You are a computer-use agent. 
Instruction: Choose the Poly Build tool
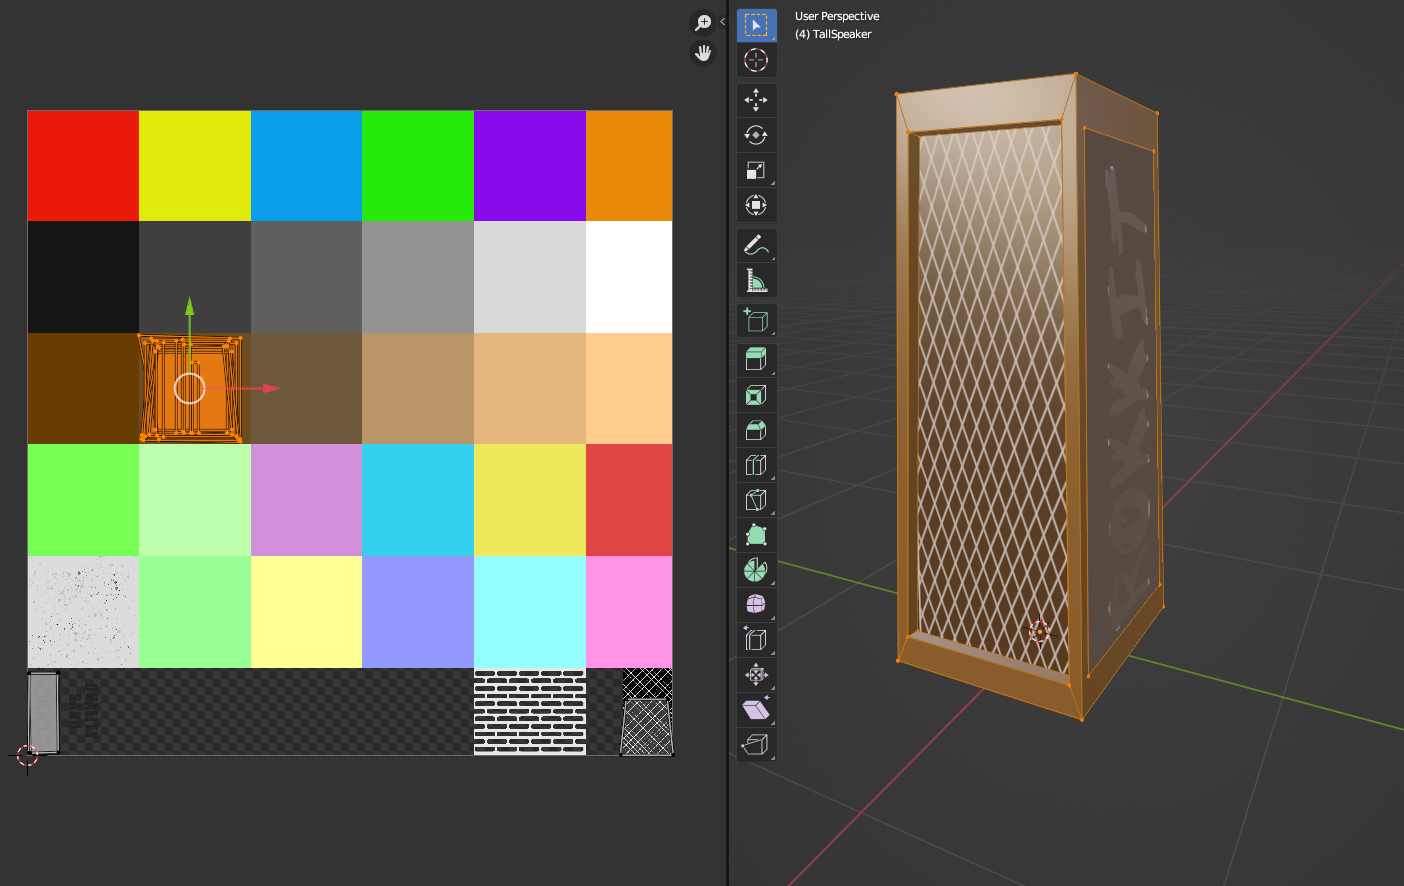756,535
